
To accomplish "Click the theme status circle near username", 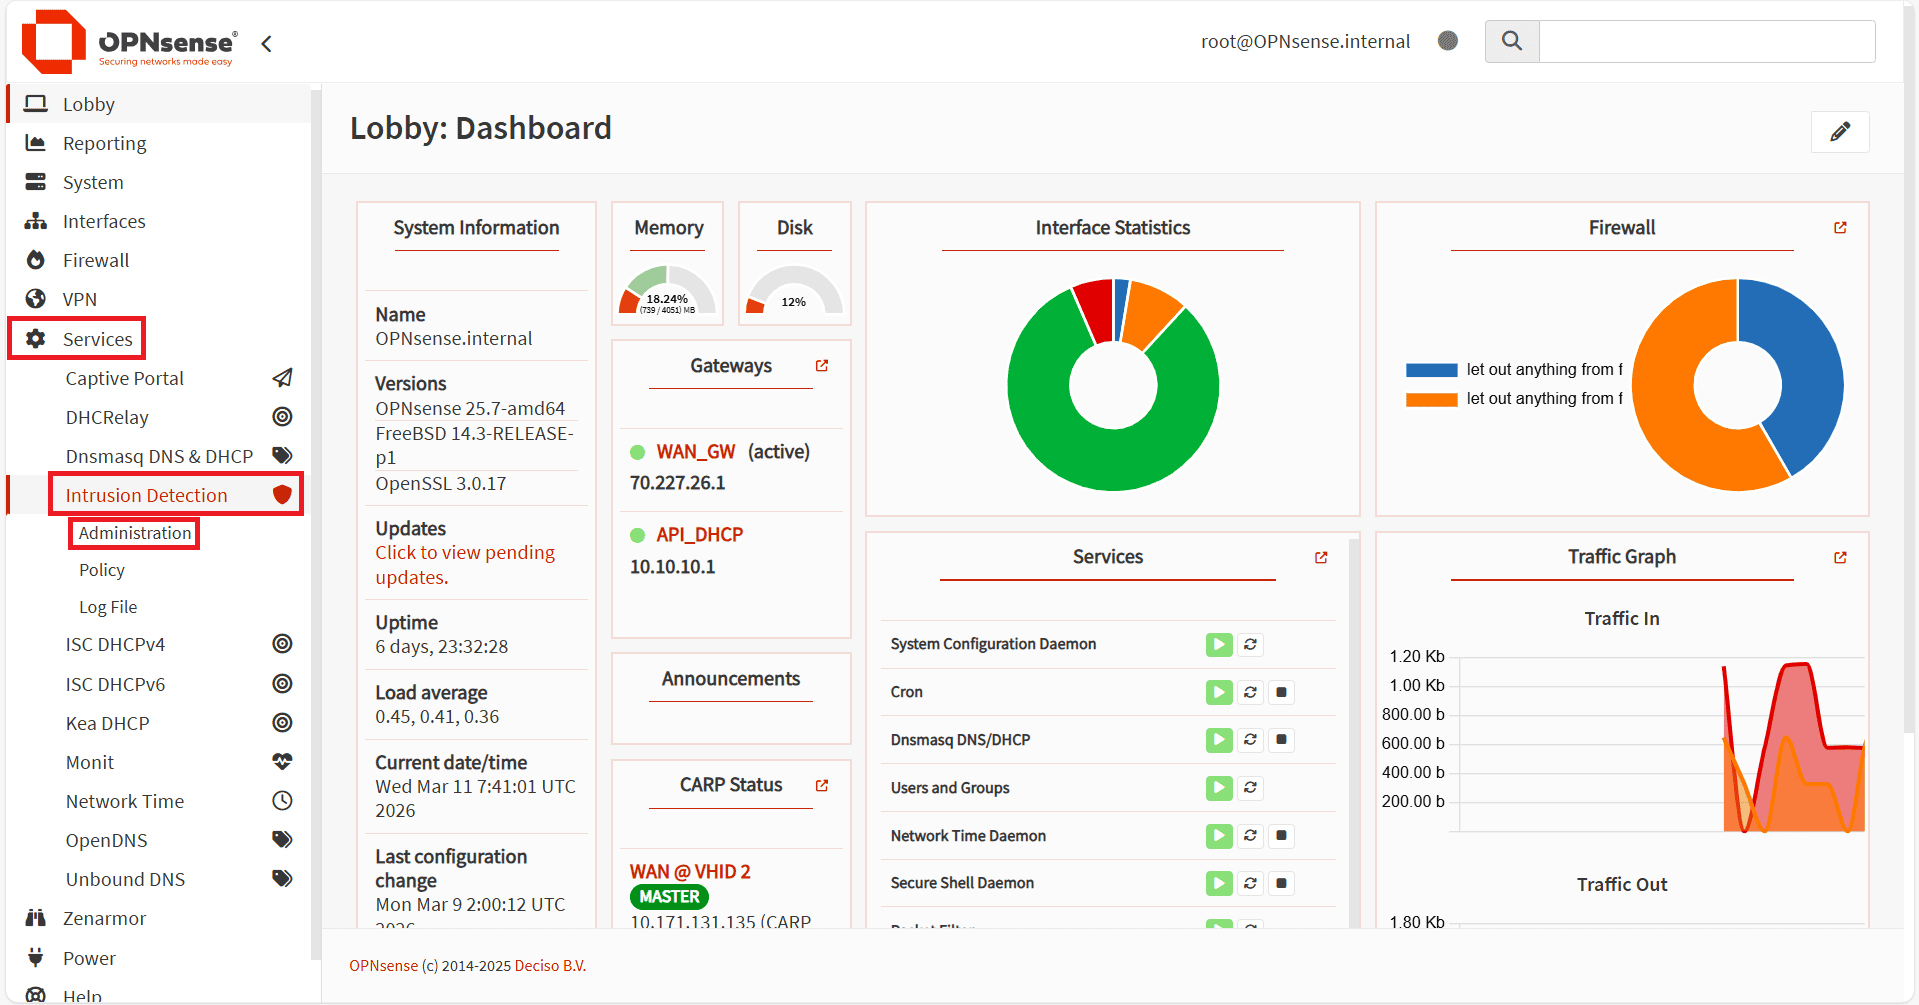I will [1447, 41].
